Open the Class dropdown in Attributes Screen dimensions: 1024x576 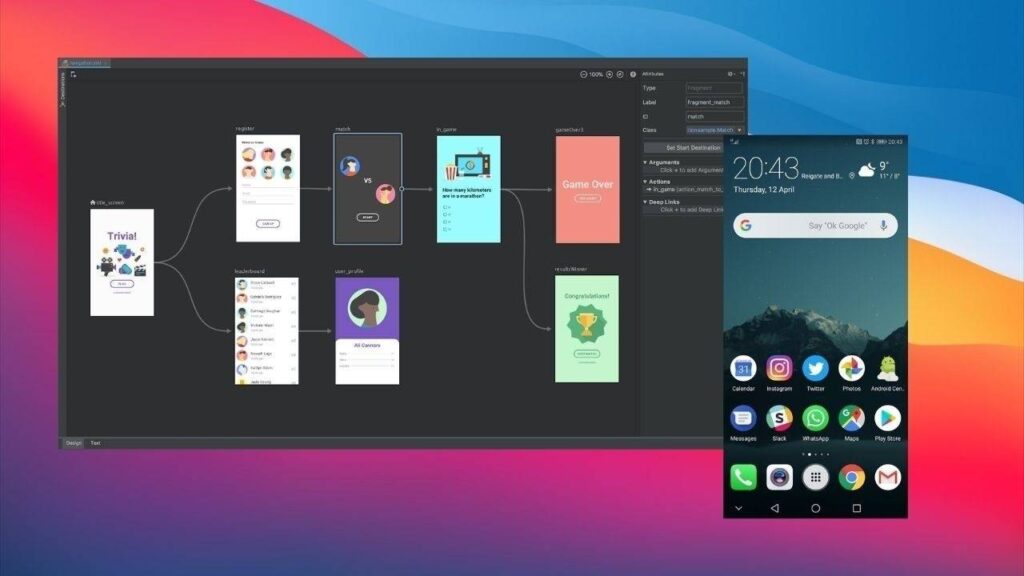[x=714, y=130]
